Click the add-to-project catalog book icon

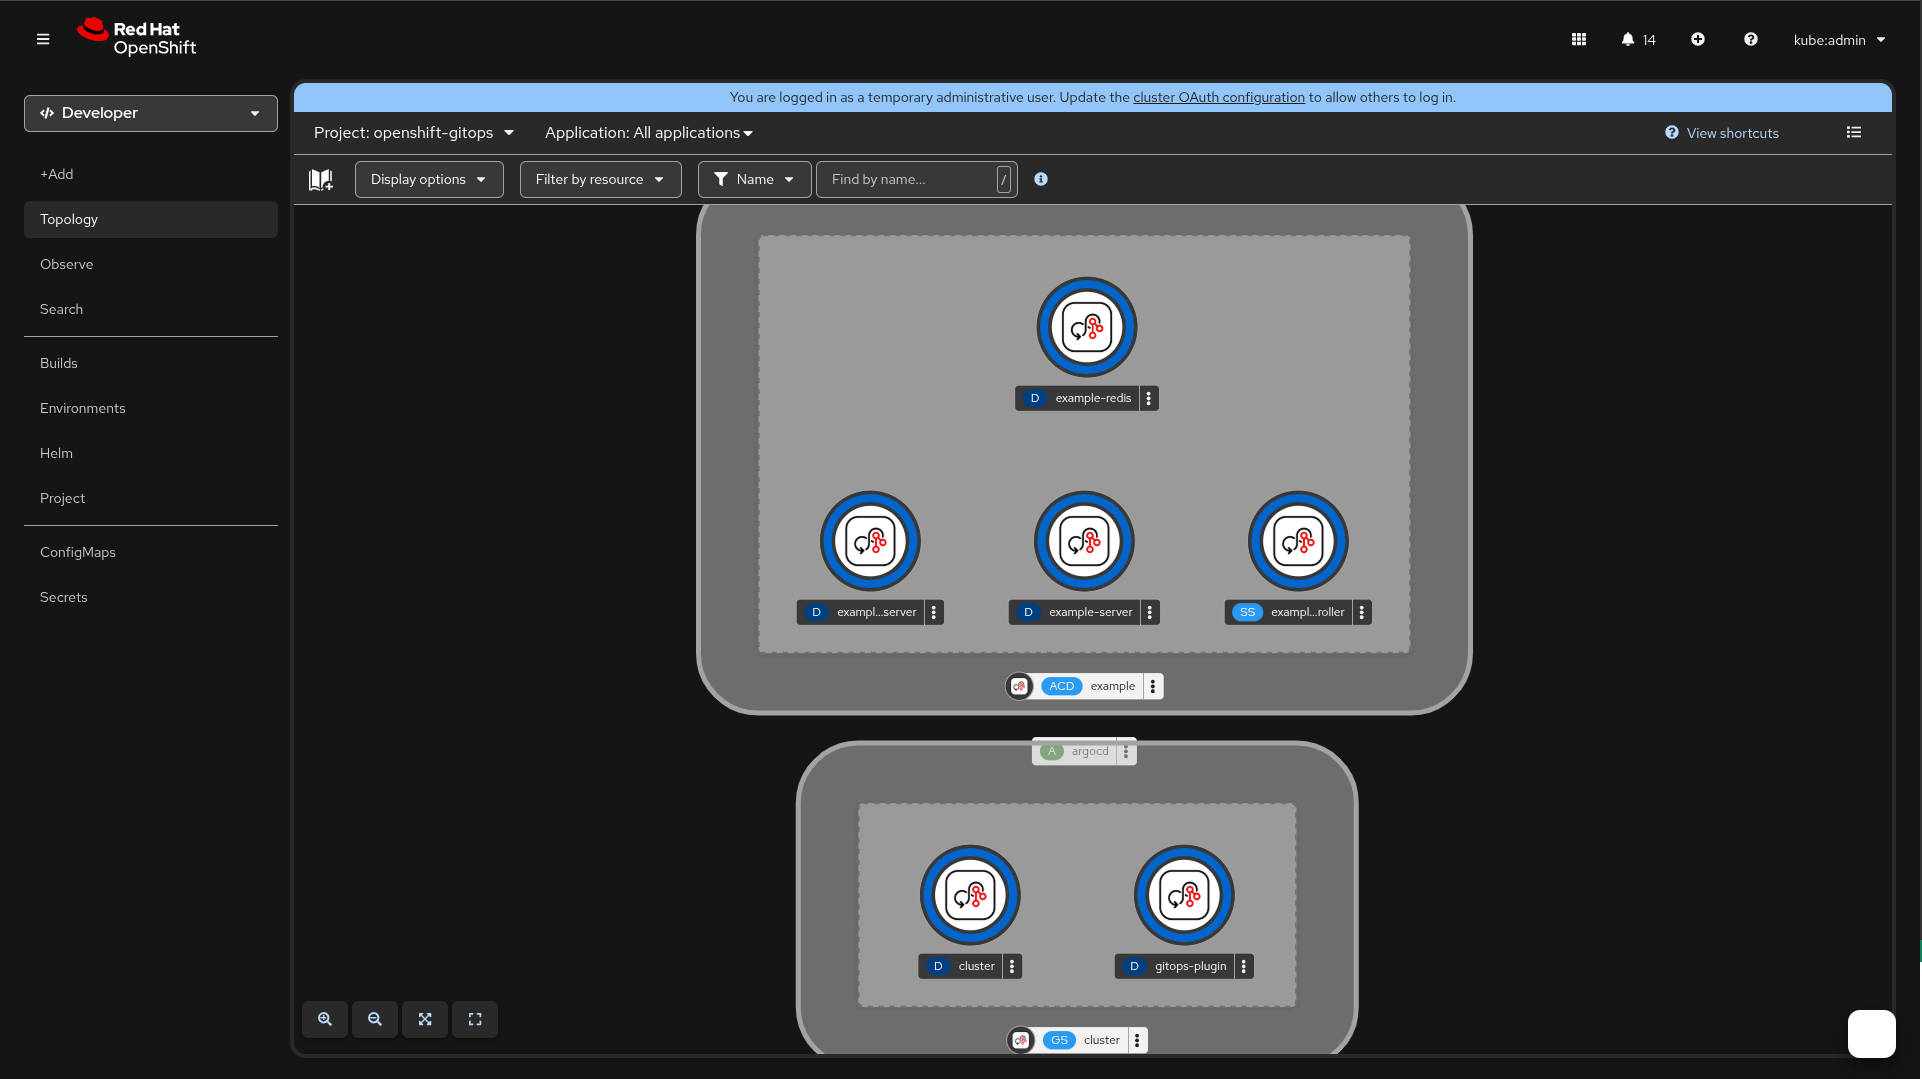pos(321,180)
